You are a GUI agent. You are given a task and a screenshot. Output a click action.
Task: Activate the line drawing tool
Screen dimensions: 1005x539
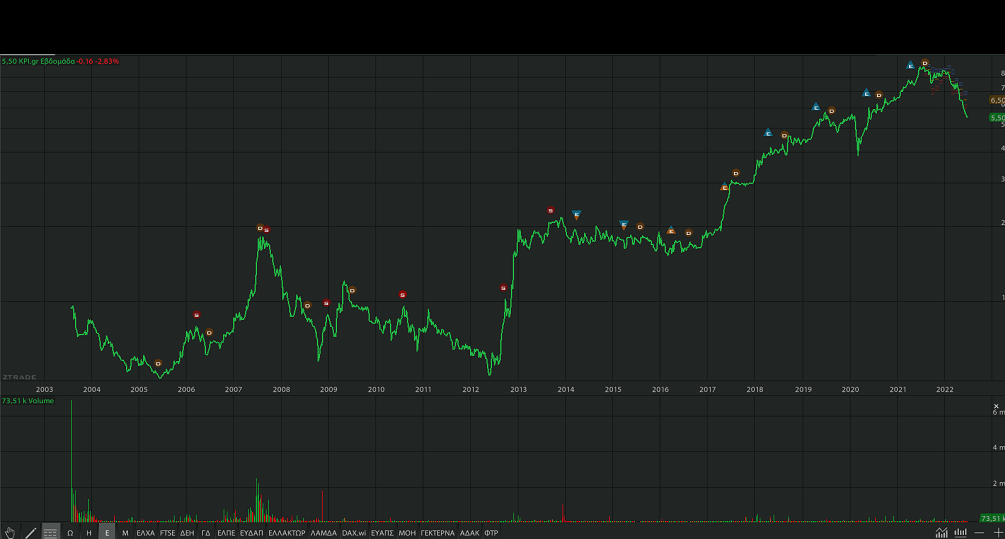pyautogui.click(x=30, y=532)
